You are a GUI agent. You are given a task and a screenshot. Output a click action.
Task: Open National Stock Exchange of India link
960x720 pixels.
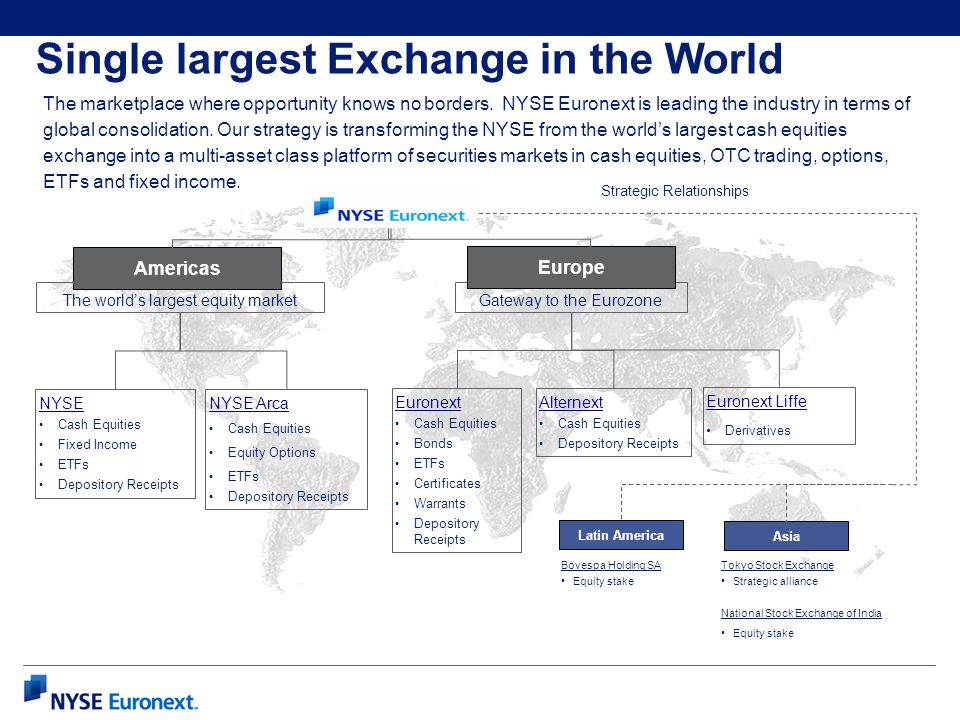coord(801,613)
